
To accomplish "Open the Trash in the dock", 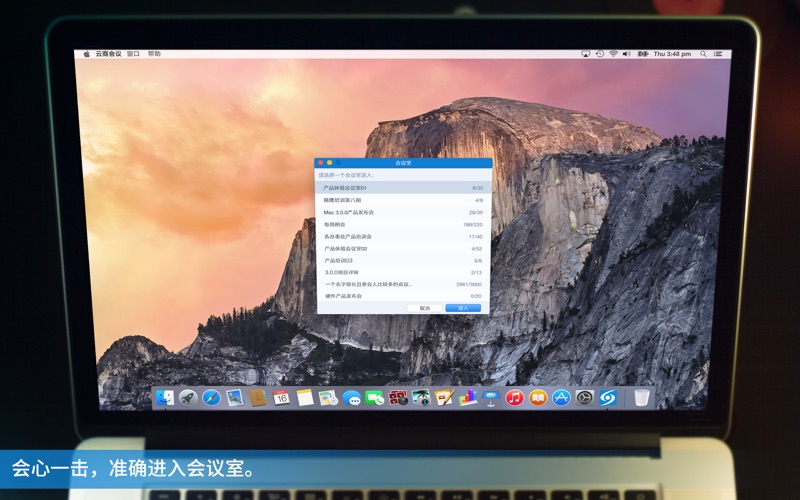I will pyautogui.click(x=641, y=397).
